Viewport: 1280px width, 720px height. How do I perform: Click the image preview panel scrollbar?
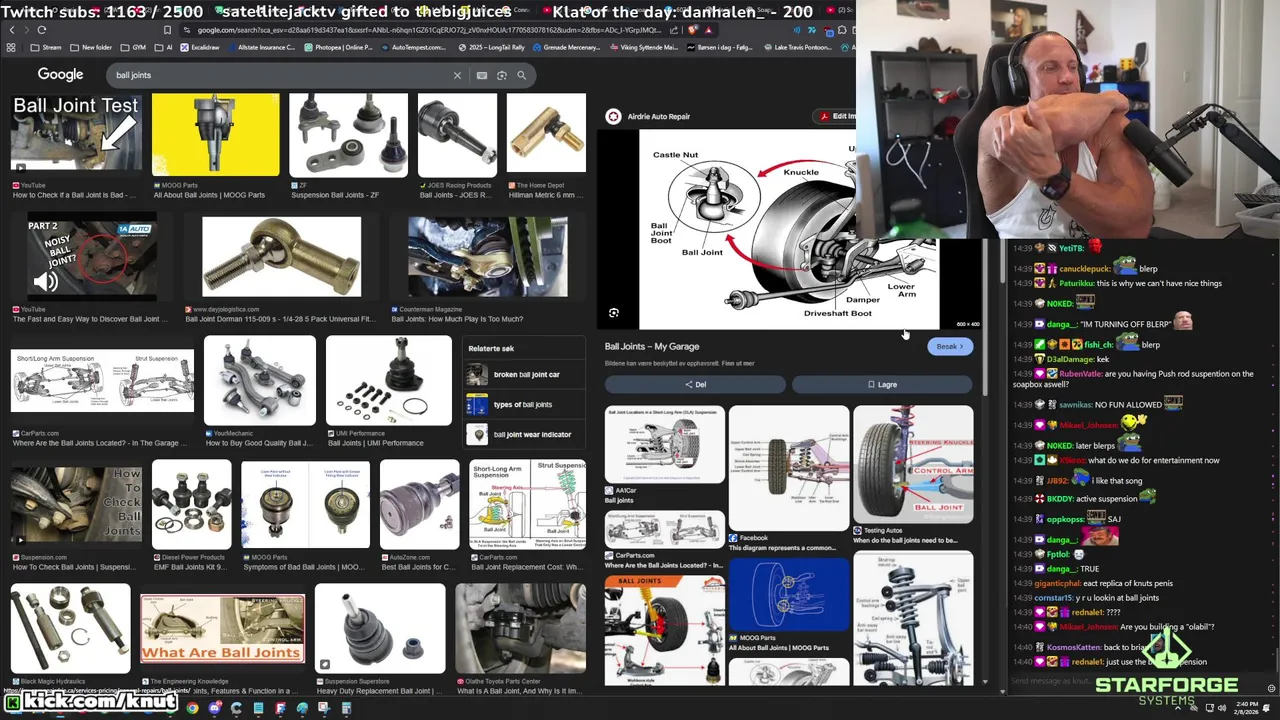pyautogui.click(x=986, y=315)
